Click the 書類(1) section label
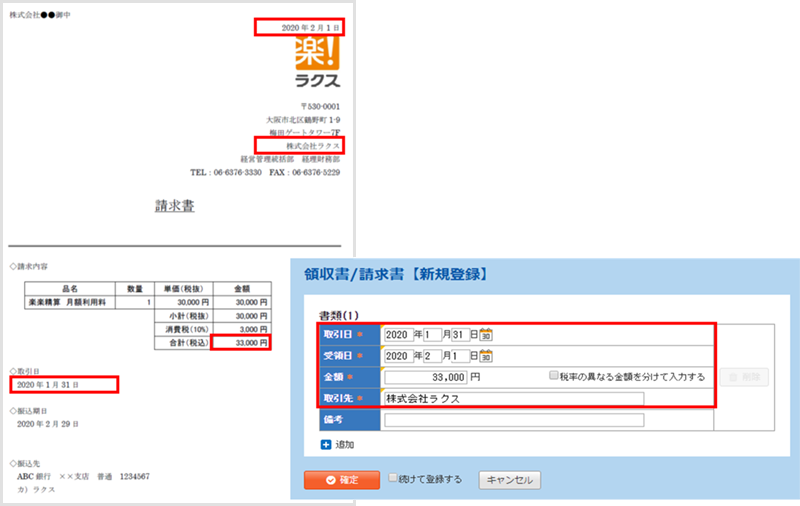 pos(339,315)
